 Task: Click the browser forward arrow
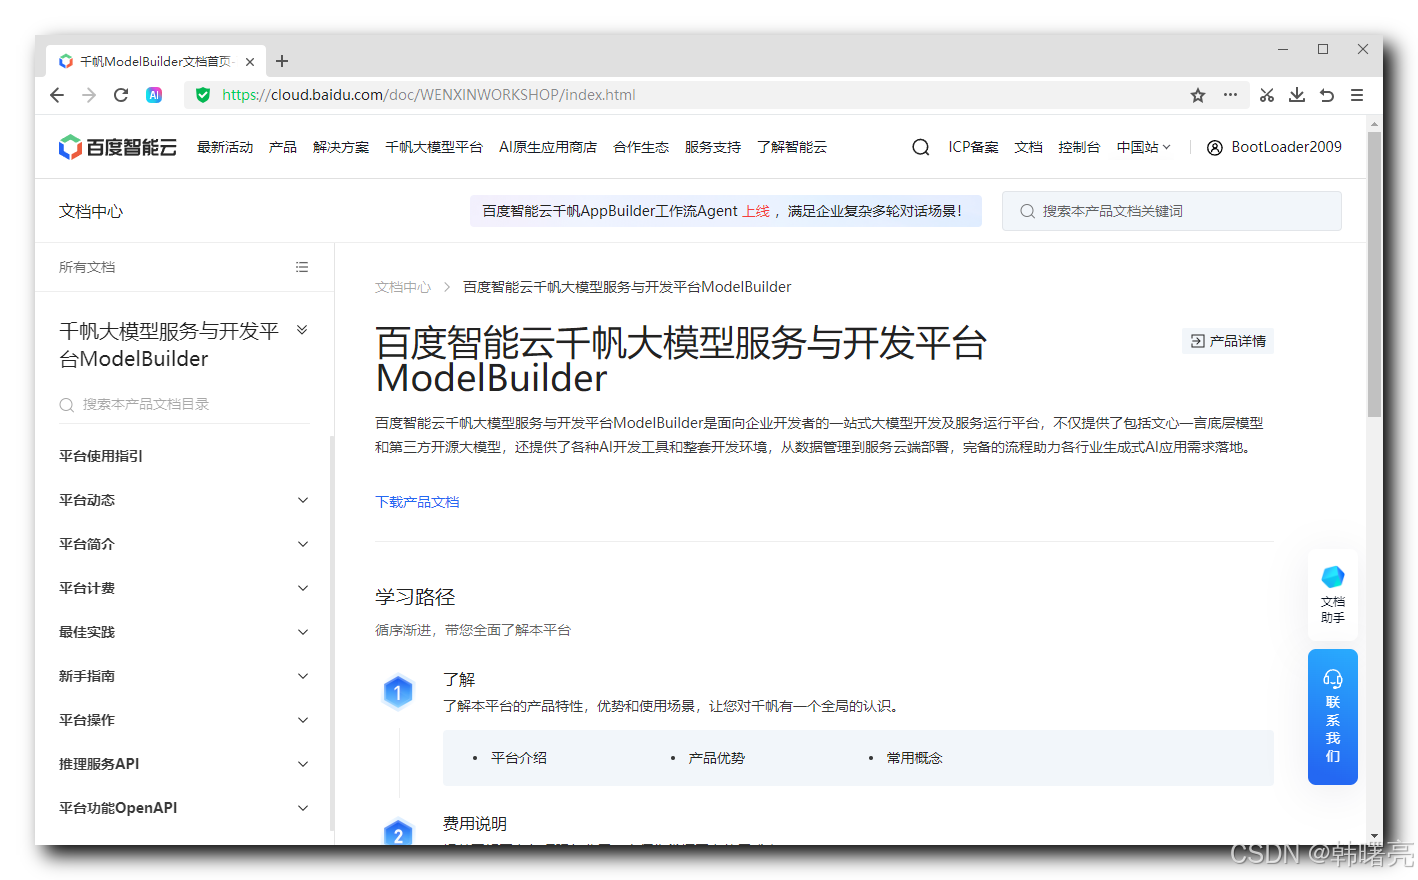coord(89,95)
